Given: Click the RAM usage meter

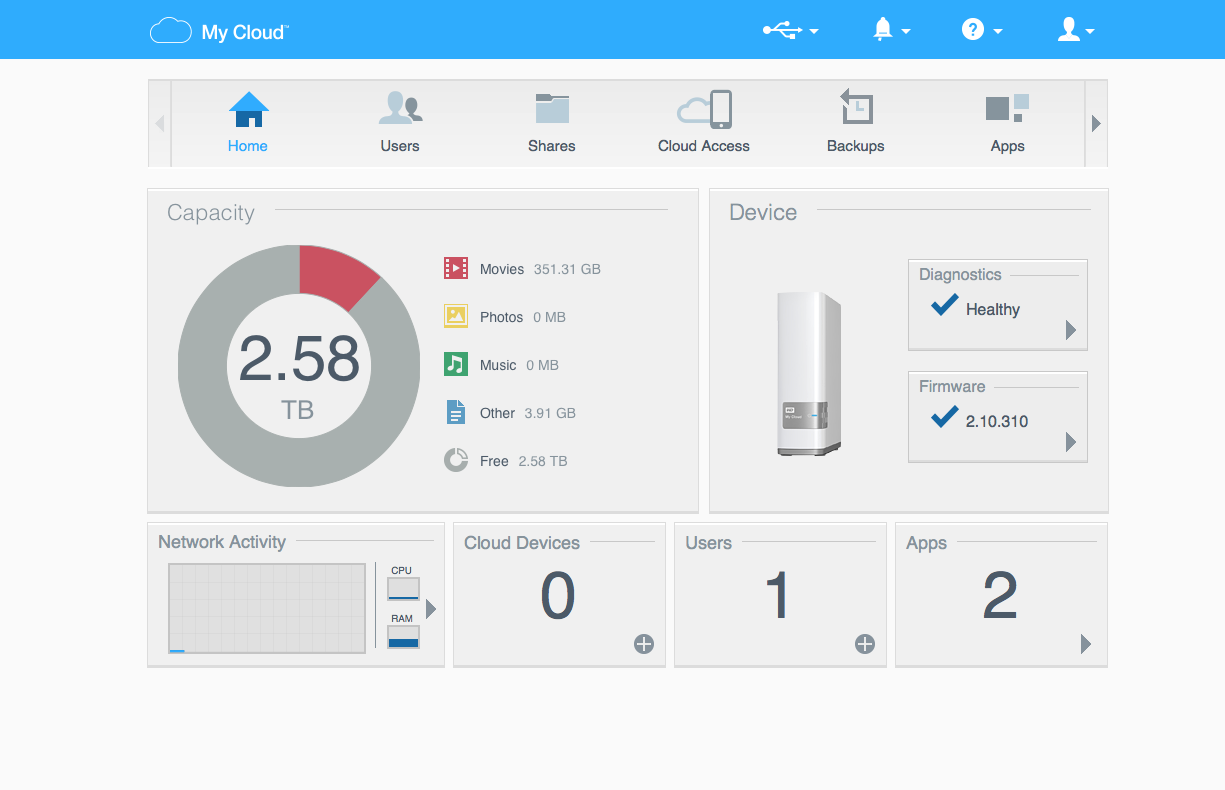Looking at the screenshot, I should point(403,637).
